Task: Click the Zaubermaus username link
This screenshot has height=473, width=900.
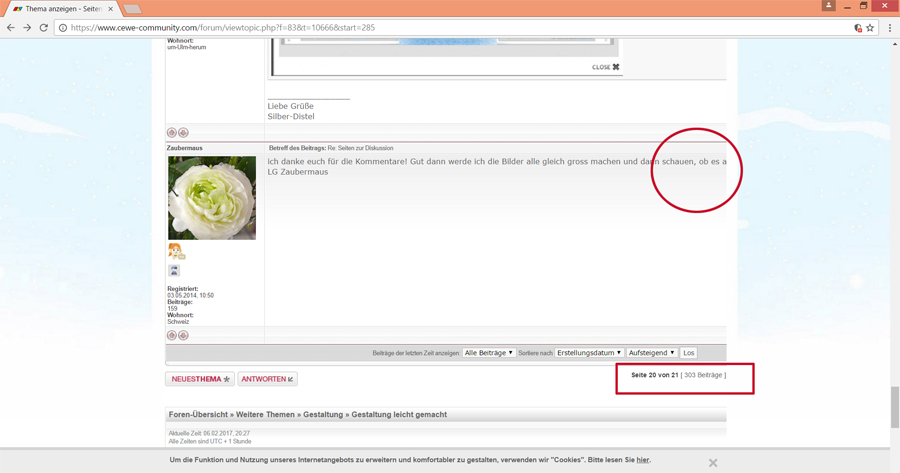Action: pos(185,148)
